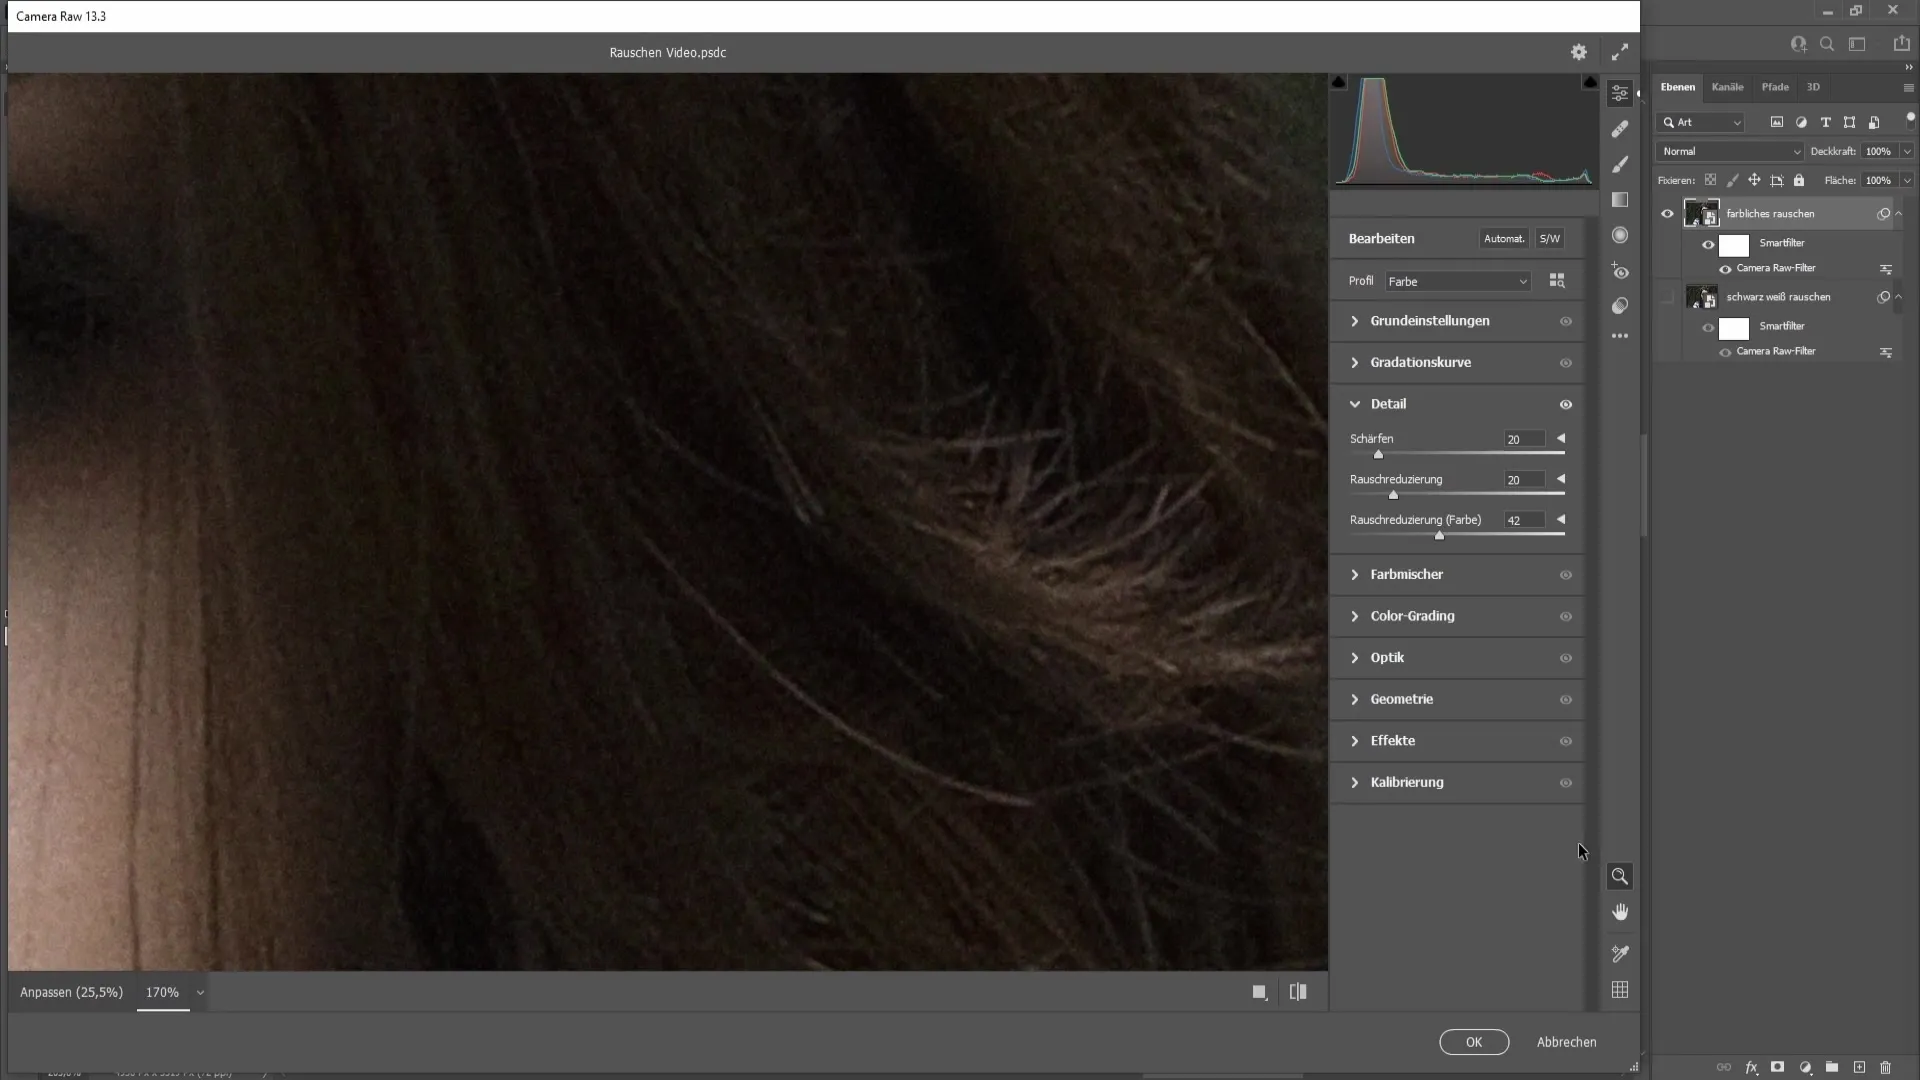The image size is (1920, 1080).
Task: Click the OK button to confirm changes
Action: pos(1474,1042)
